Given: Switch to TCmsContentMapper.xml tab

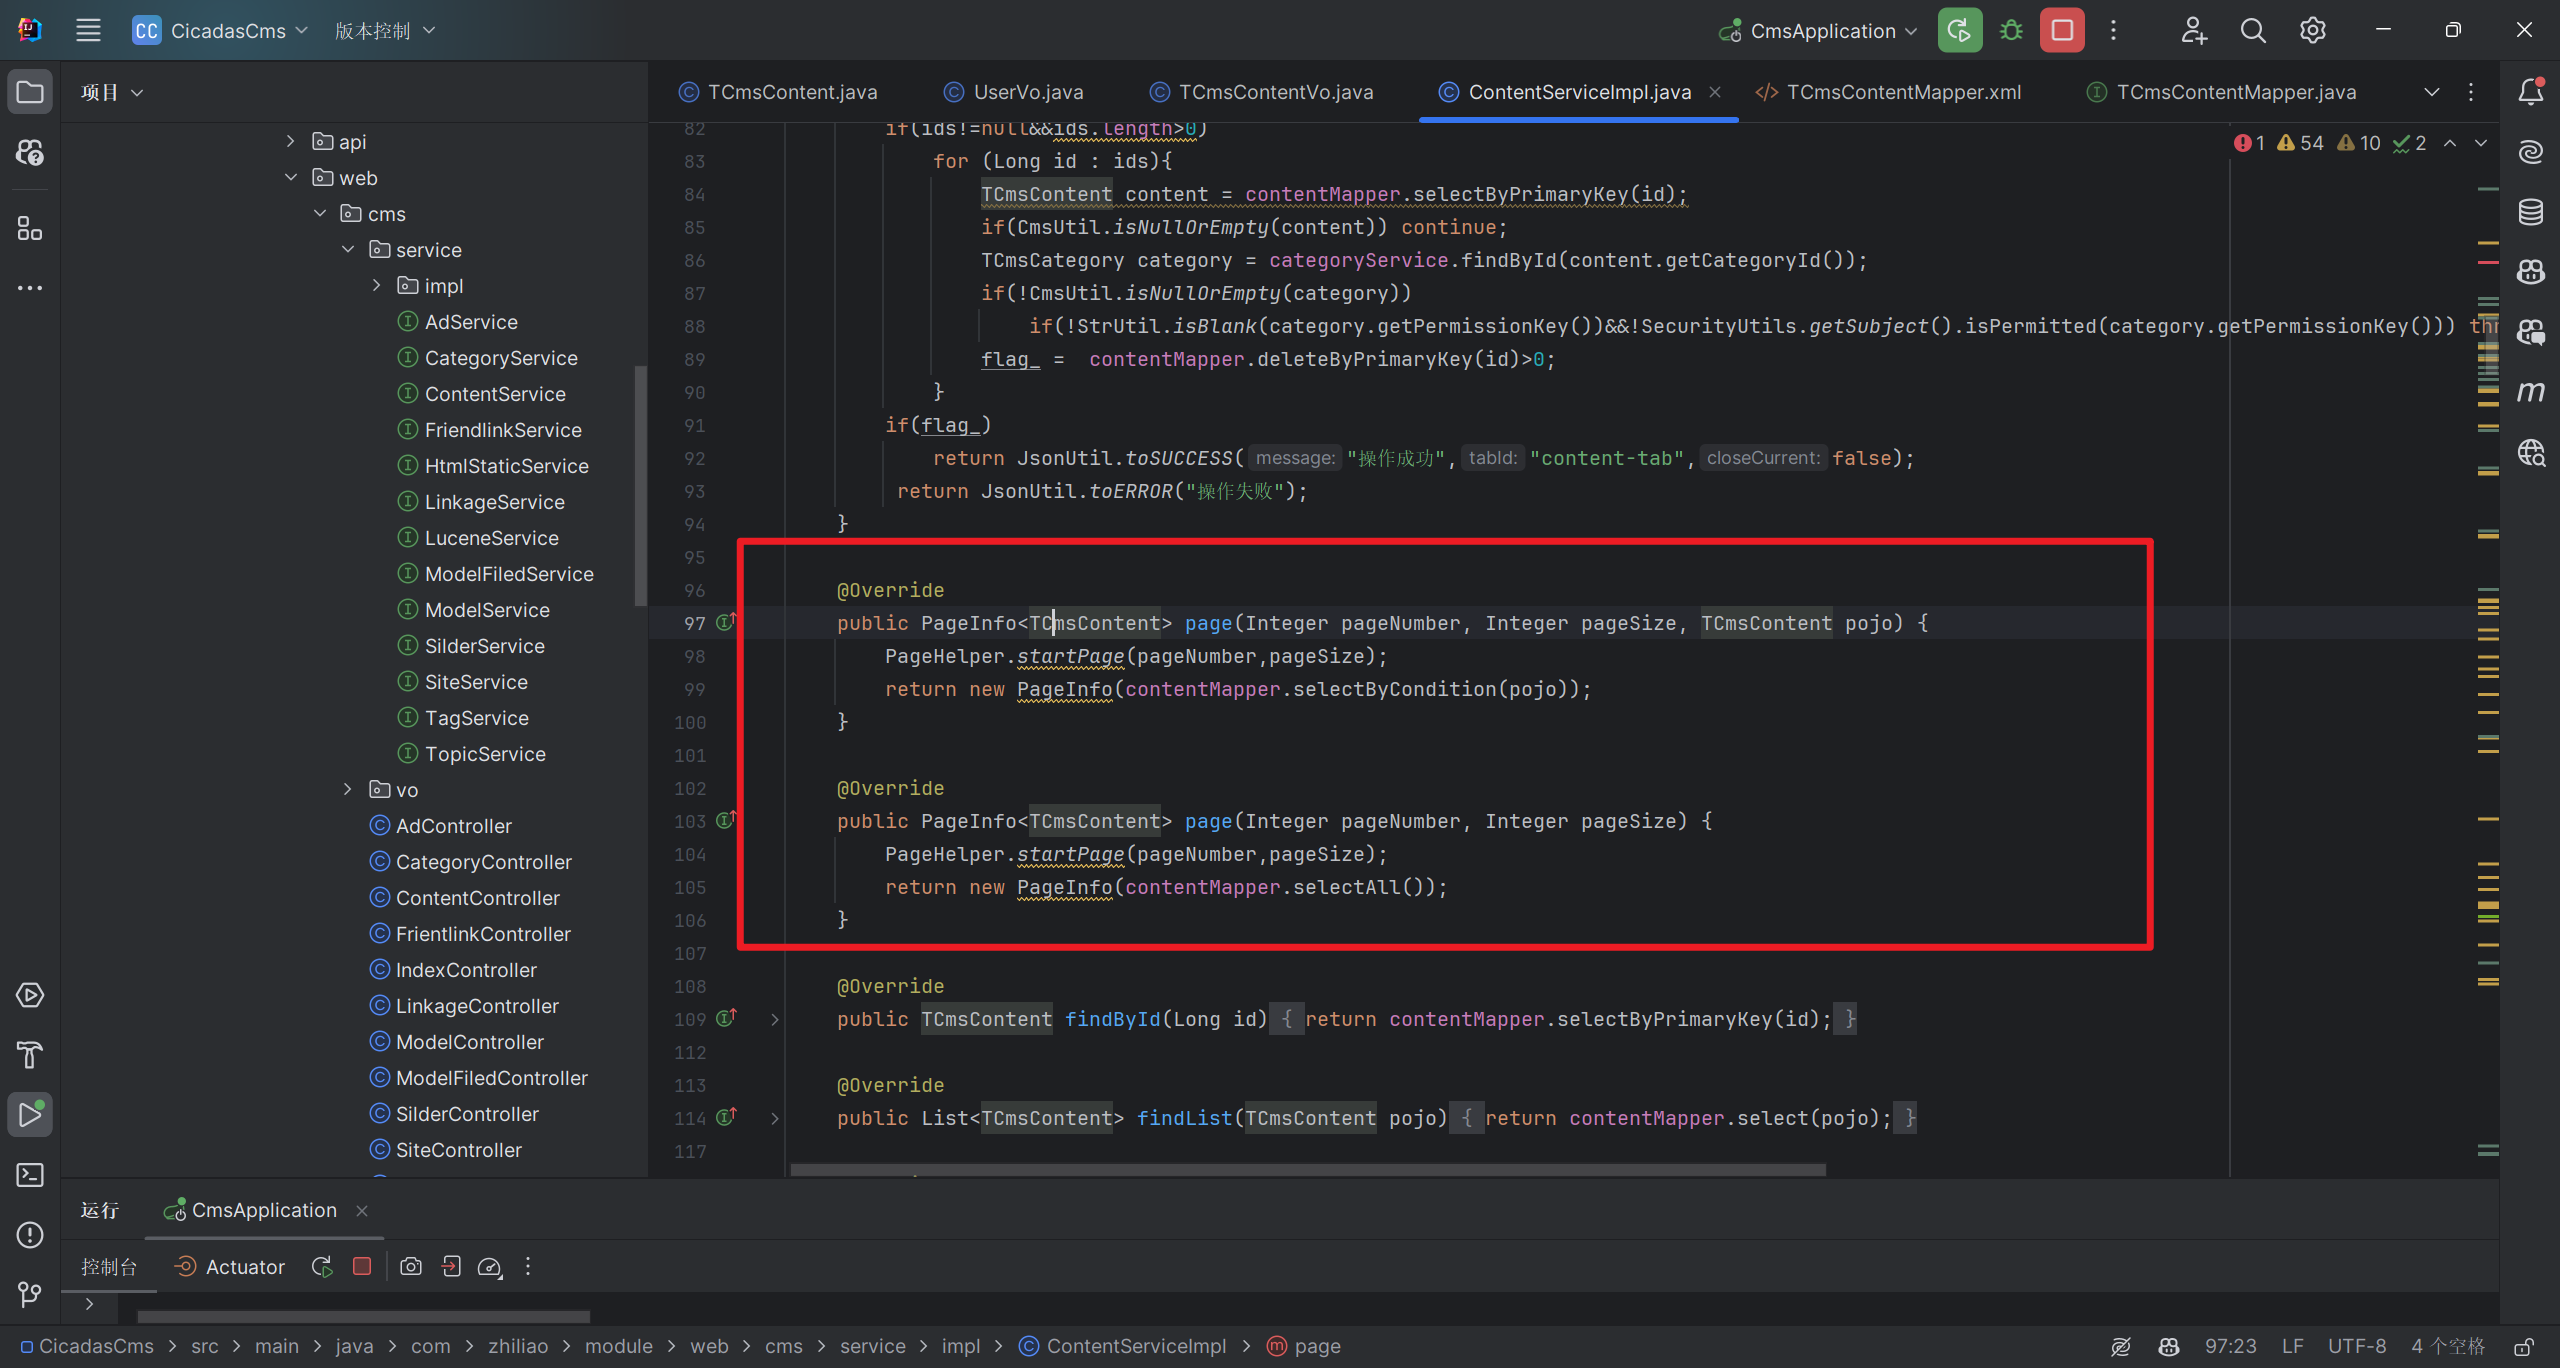Looking at the screenshot, I should coord(1889,92).
